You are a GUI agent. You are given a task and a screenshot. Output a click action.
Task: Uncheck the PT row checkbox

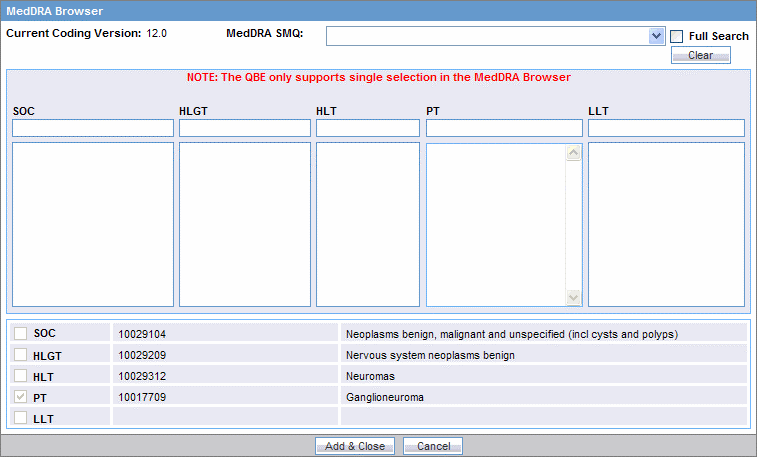[x=20, y=397]
